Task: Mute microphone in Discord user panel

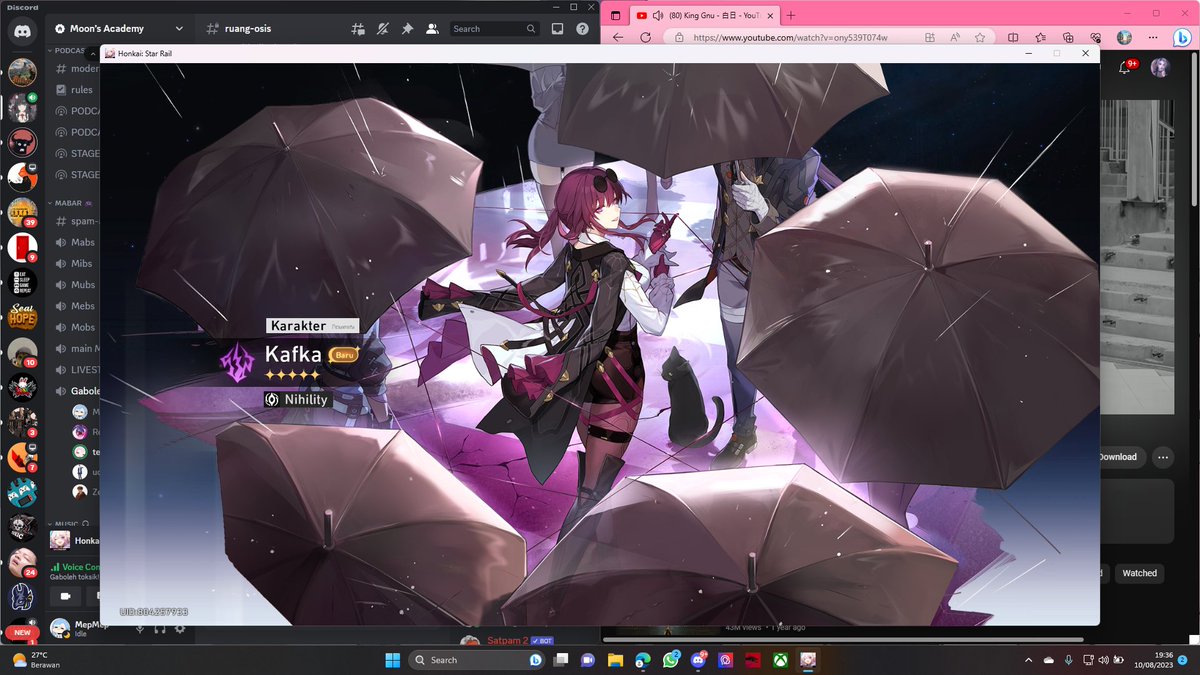Action: click(139, 628)
